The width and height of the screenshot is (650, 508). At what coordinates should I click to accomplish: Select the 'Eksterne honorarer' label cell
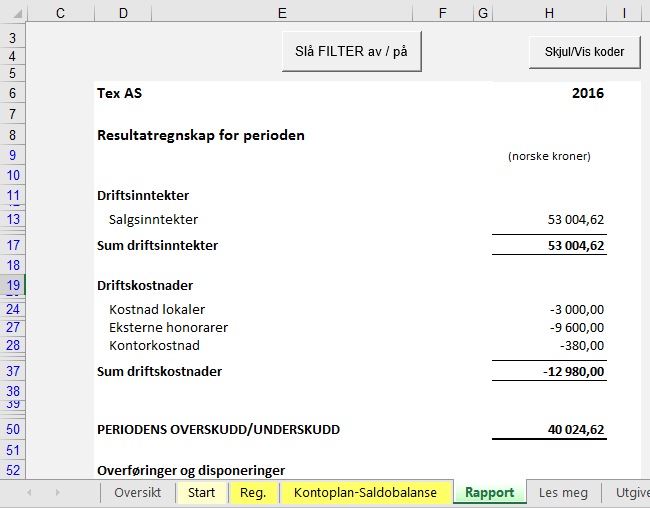pyautogui.click(x=168, y=327)
